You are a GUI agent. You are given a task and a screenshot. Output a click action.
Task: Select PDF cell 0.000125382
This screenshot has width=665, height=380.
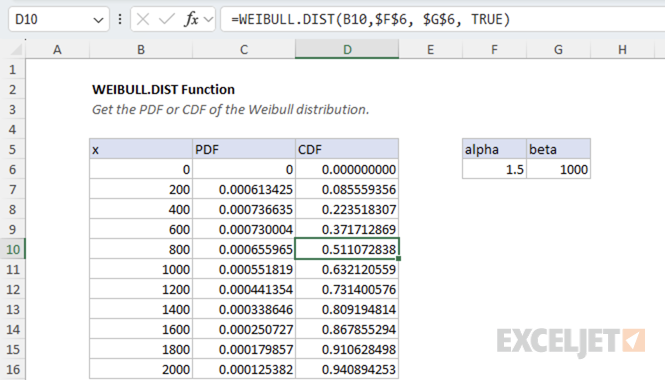[244, 369]
